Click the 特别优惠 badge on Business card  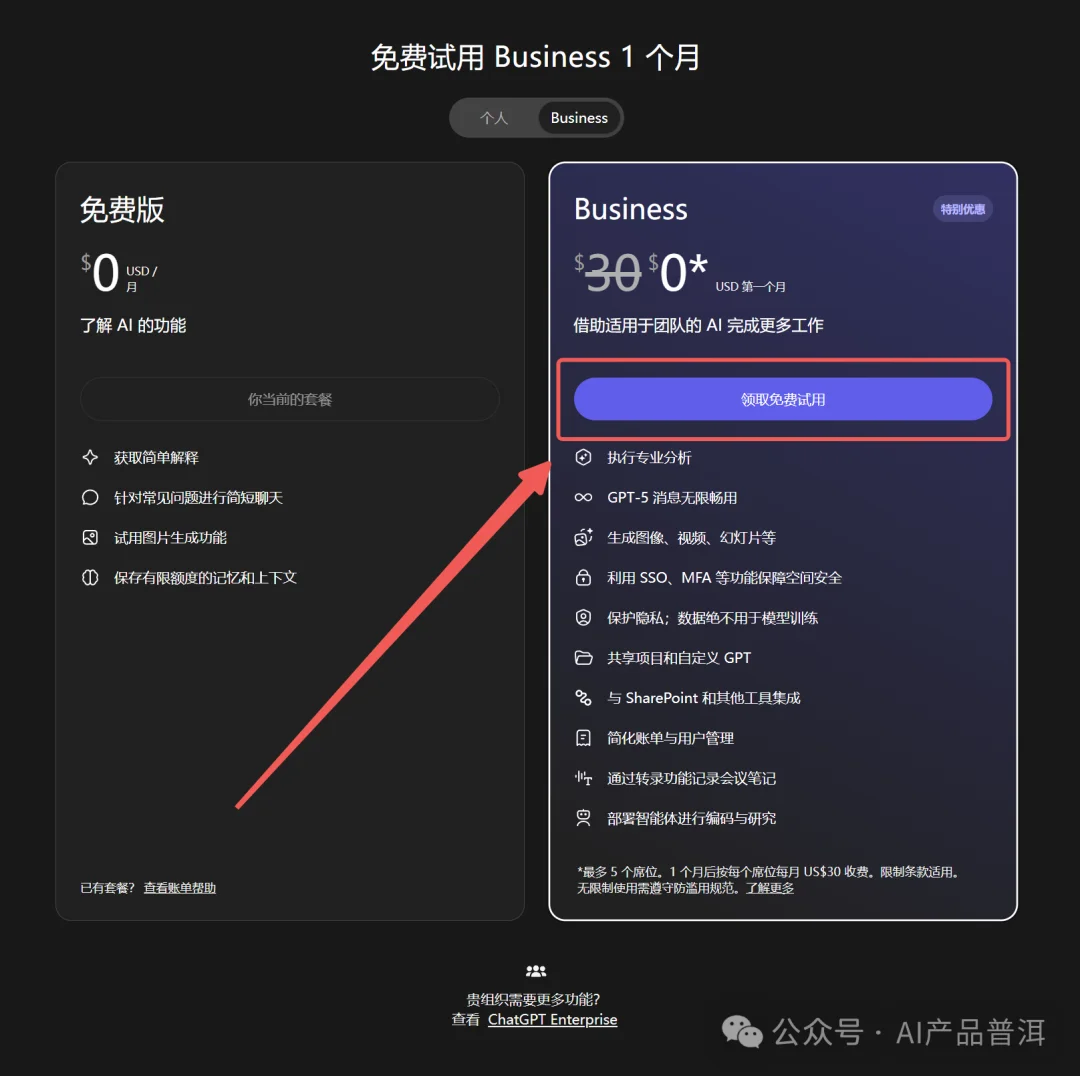pyautogui.click(x=962, y=209)
